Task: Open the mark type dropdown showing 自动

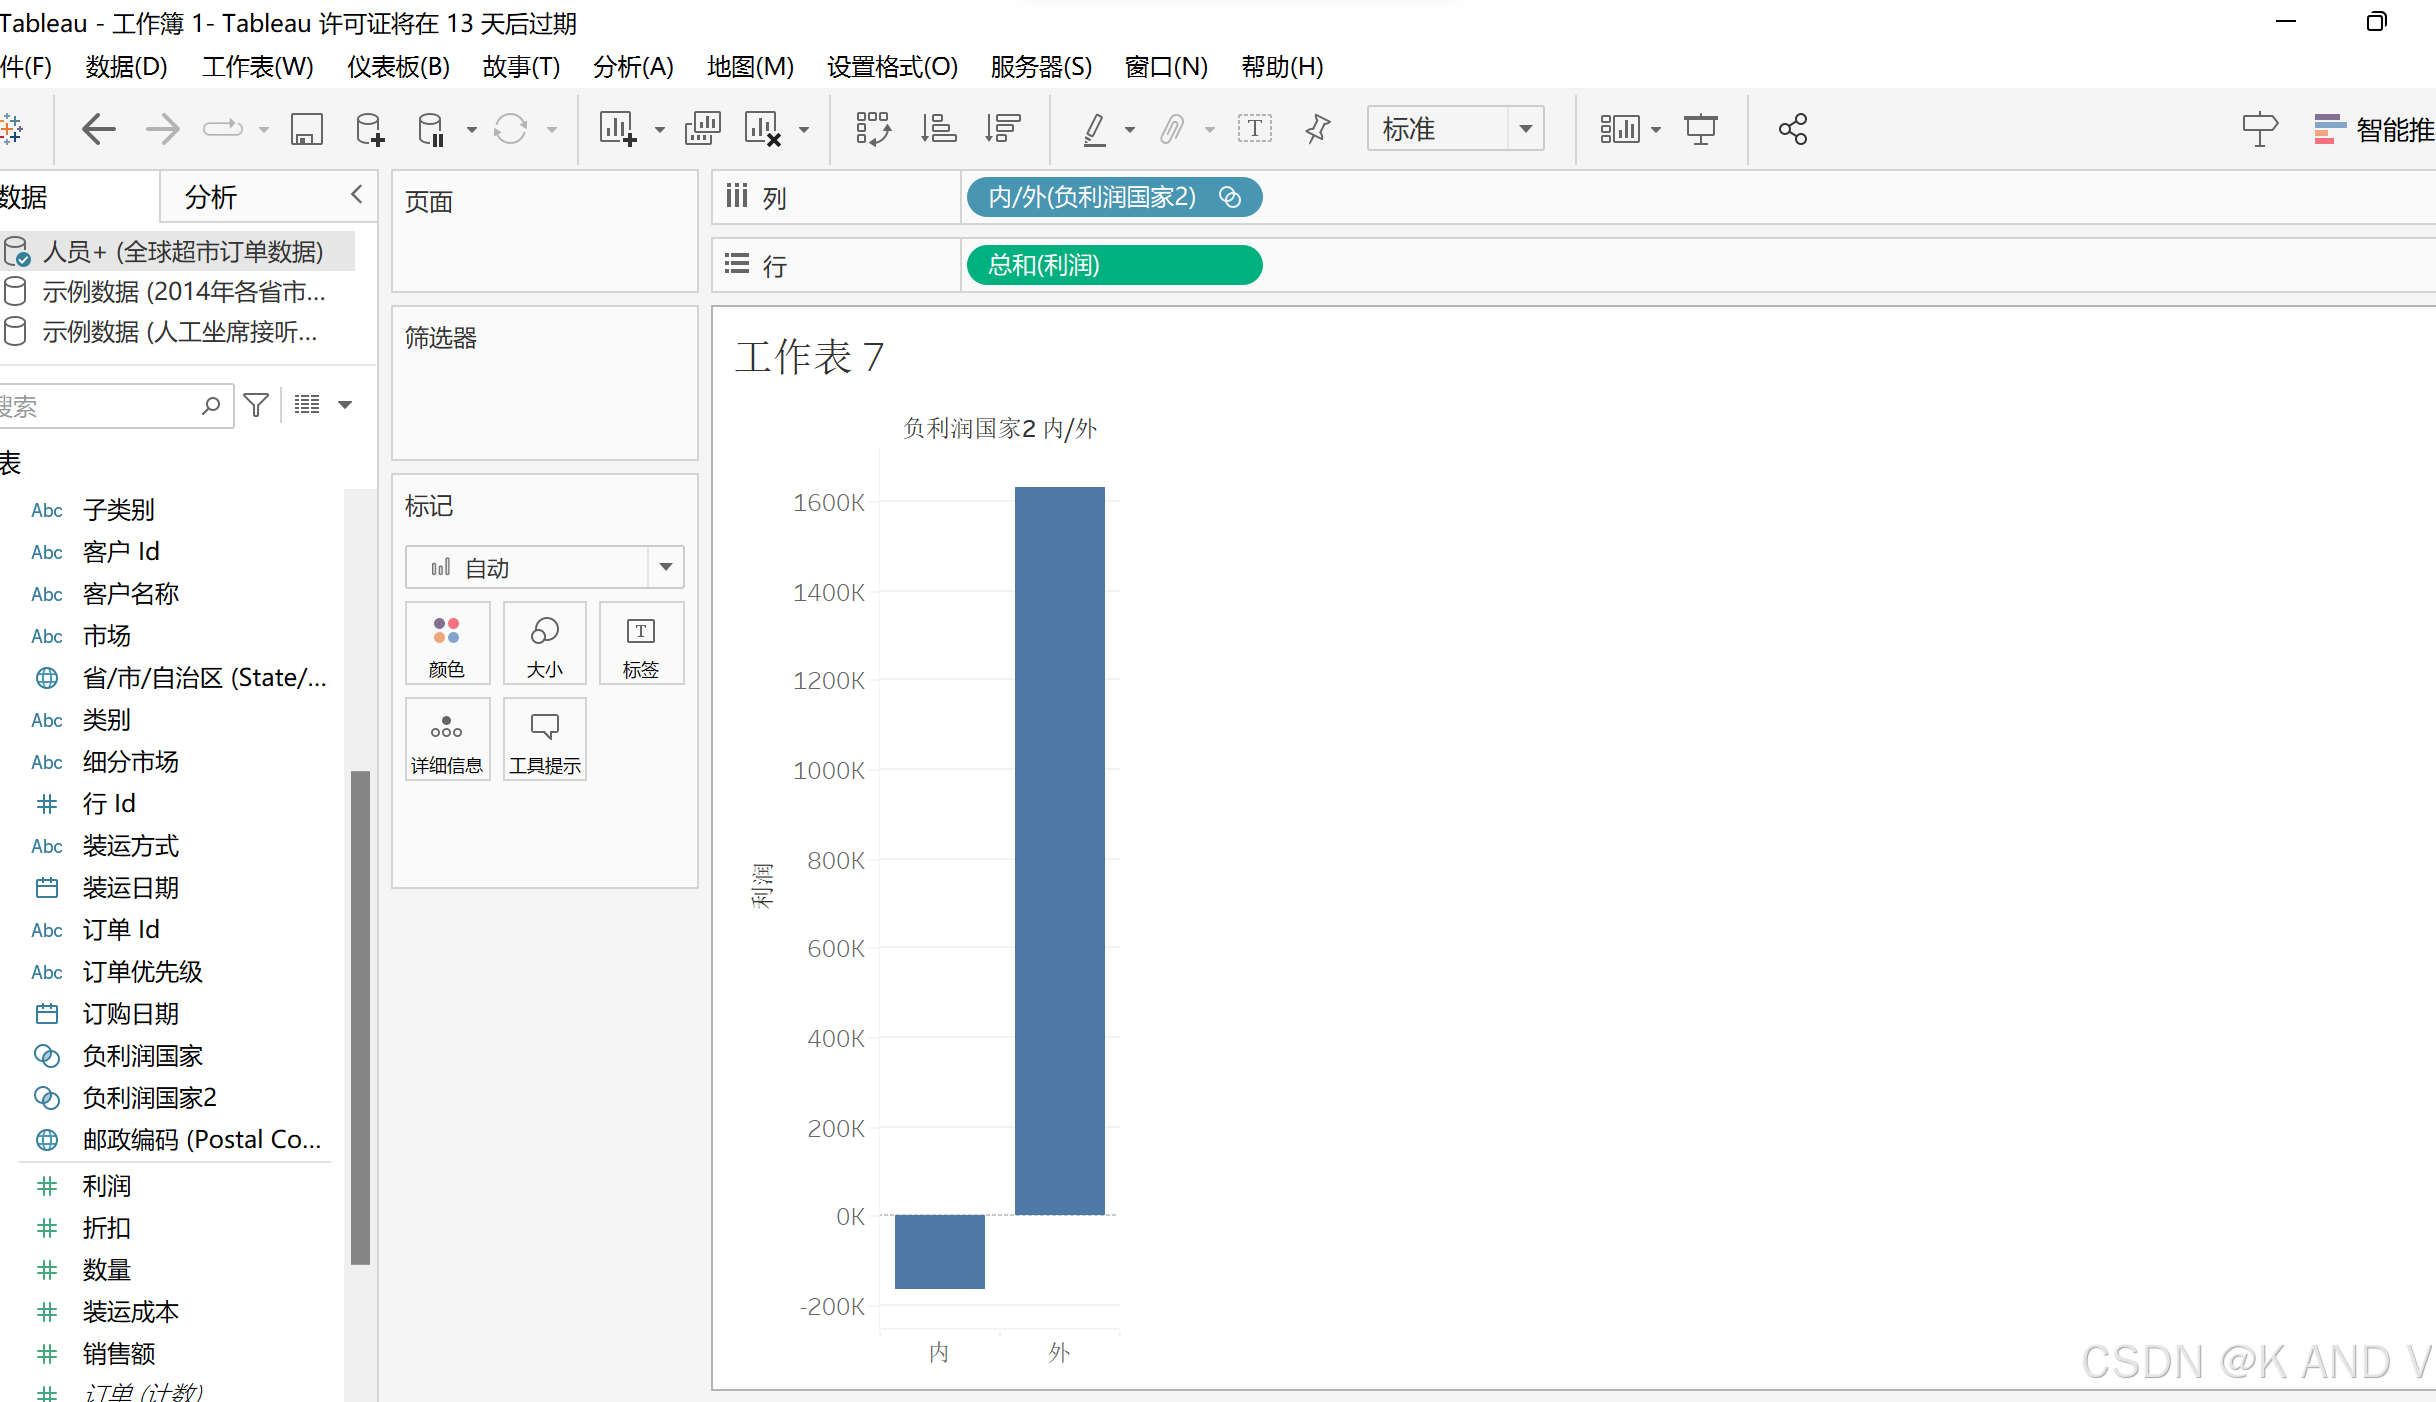Action: pos(544,567)
